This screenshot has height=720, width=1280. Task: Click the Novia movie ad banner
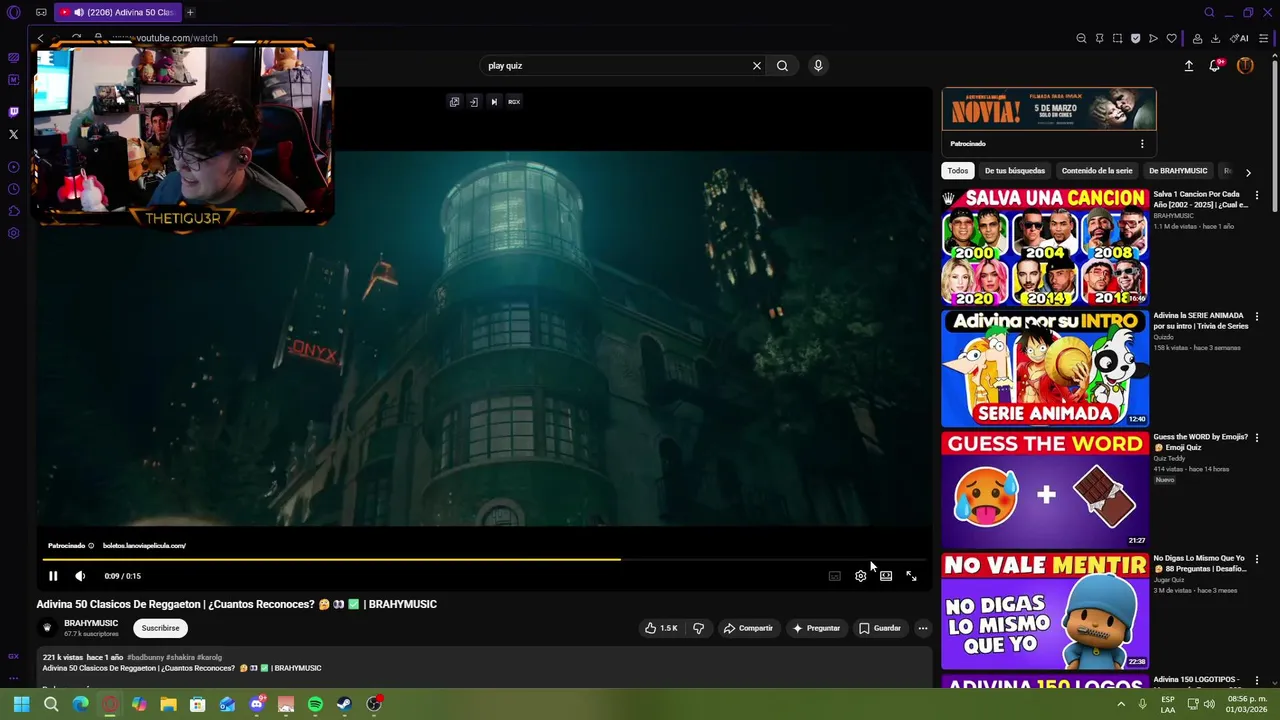pyautogui.click(x=1049, y=109)
